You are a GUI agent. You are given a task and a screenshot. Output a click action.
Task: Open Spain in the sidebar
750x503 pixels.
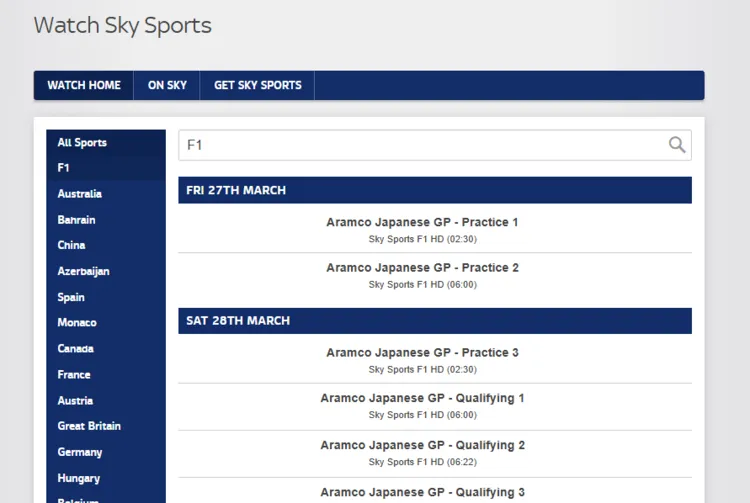[106, 297]
